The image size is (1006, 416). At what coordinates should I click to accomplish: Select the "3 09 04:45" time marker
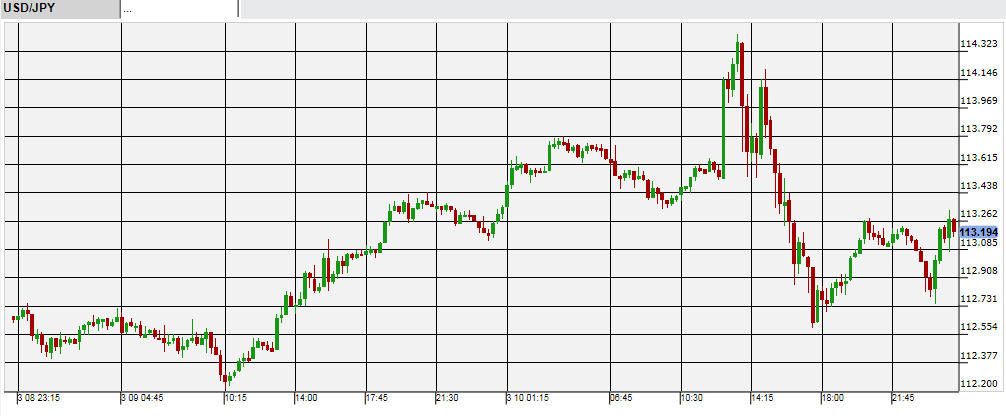[x=142, y=397]
